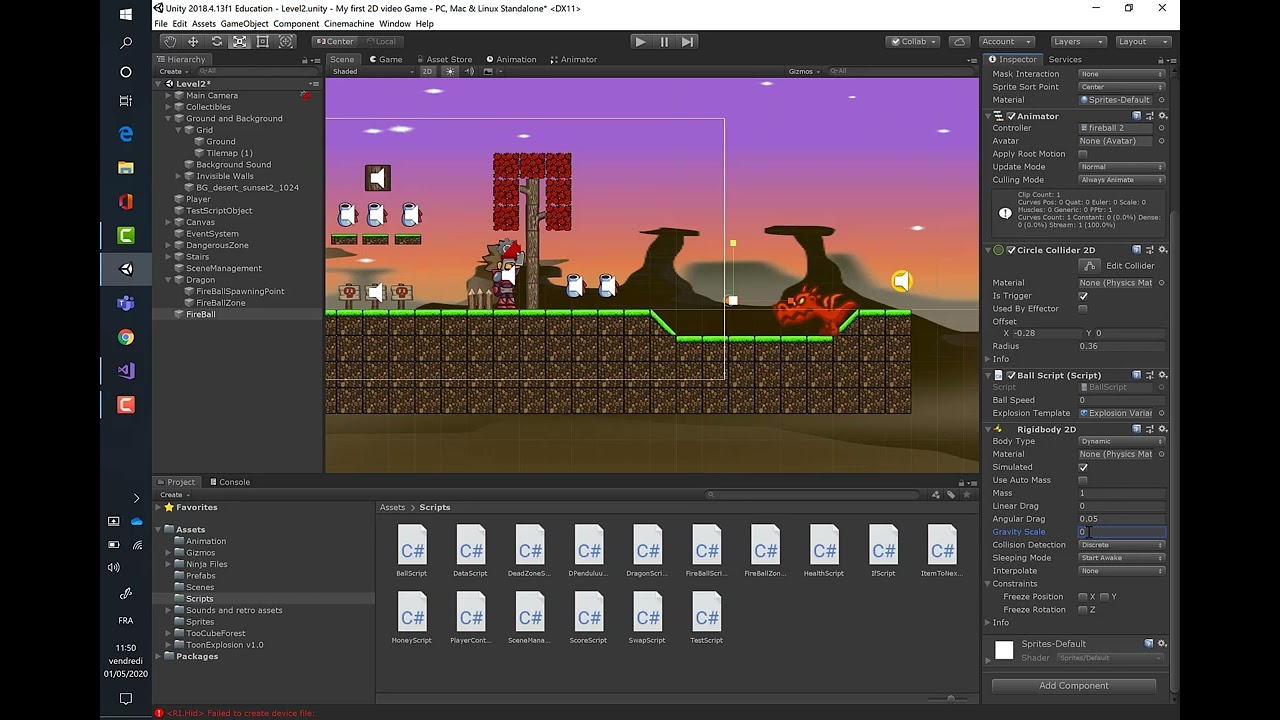Select the Hand tool in the toolbar

(x=170, y=41)
